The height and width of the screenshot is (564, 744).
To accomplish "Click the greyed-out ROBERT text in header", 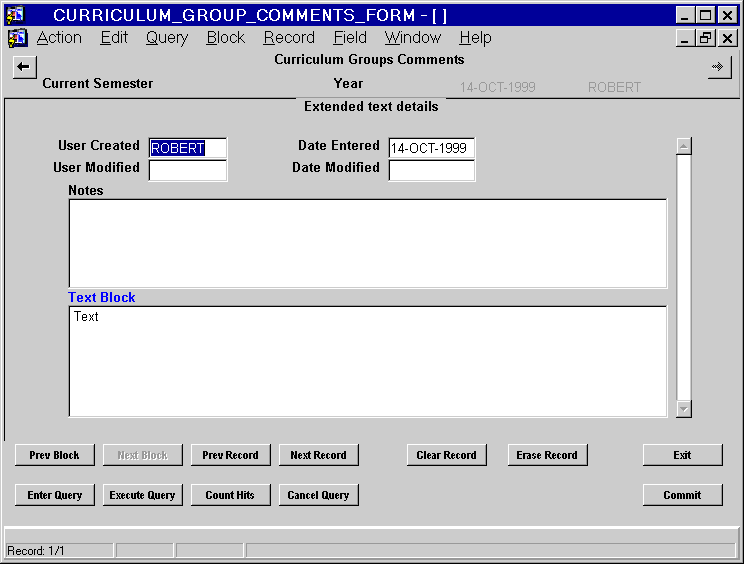I will pos(614,87).
